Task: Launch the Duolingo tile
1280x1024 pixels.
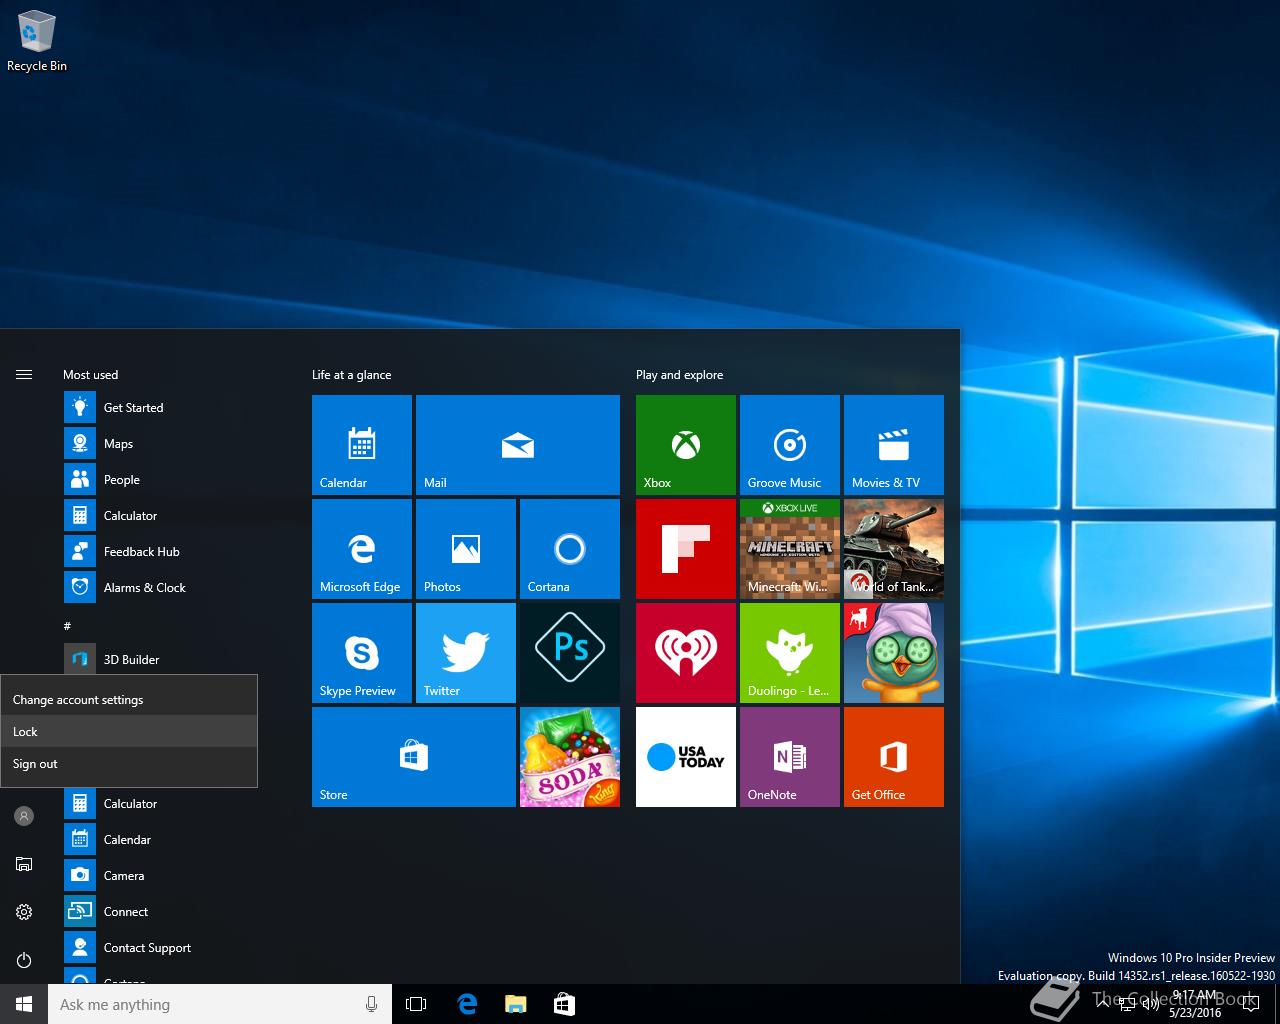Action: point(790,653)
